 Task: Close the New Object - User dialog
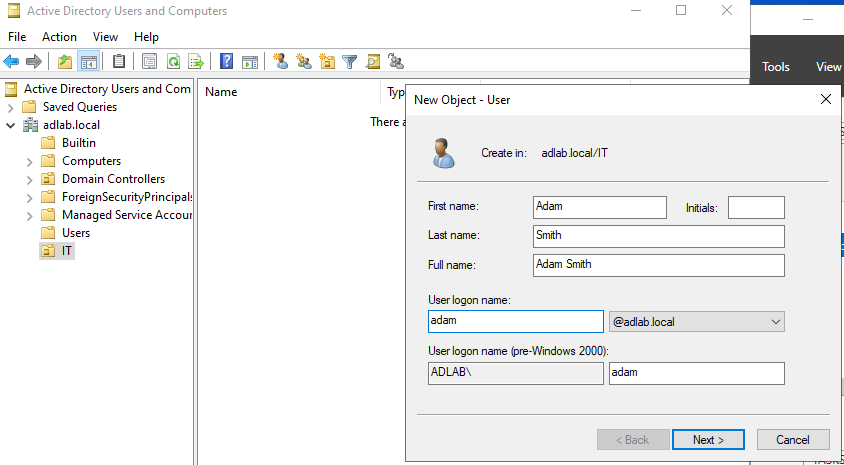tap(826, 100)
